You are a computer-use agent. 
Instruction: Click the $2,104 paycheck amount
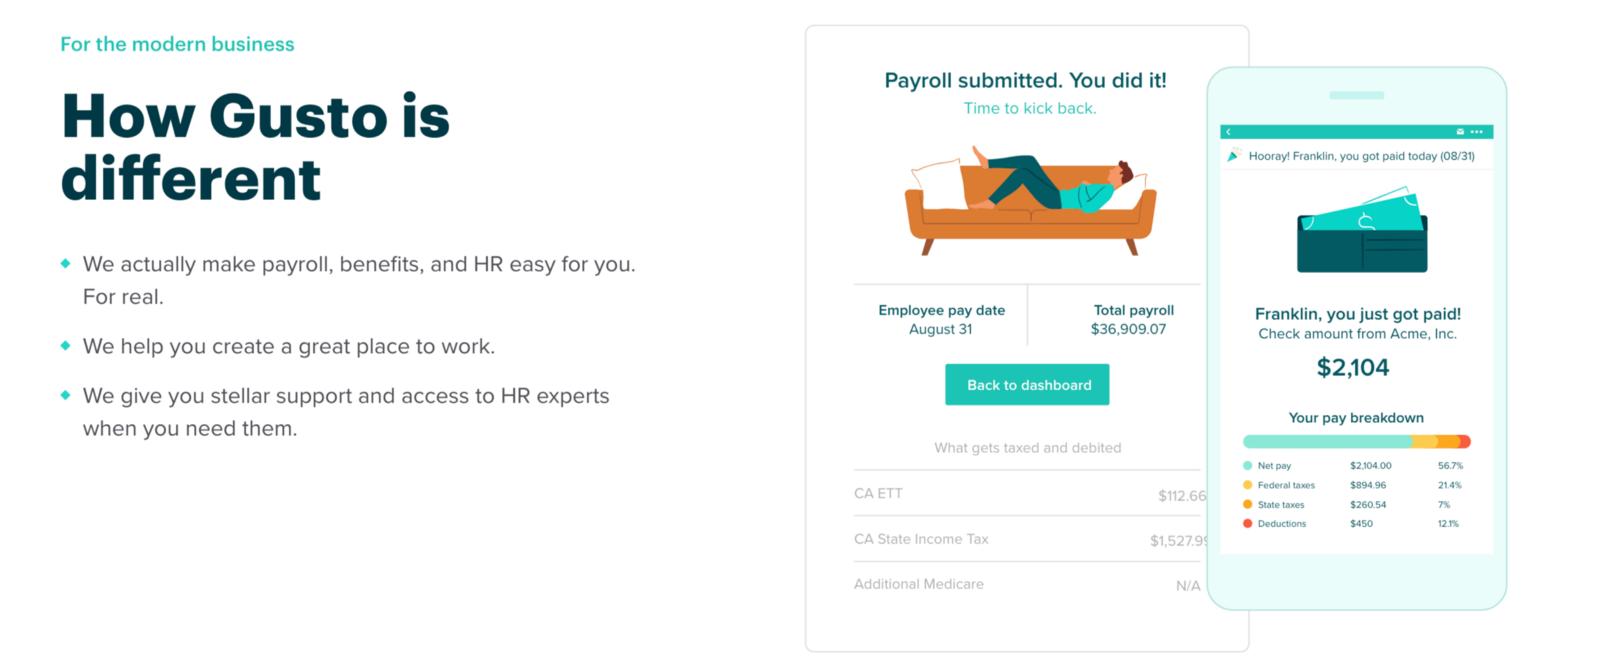[1353, 368]
